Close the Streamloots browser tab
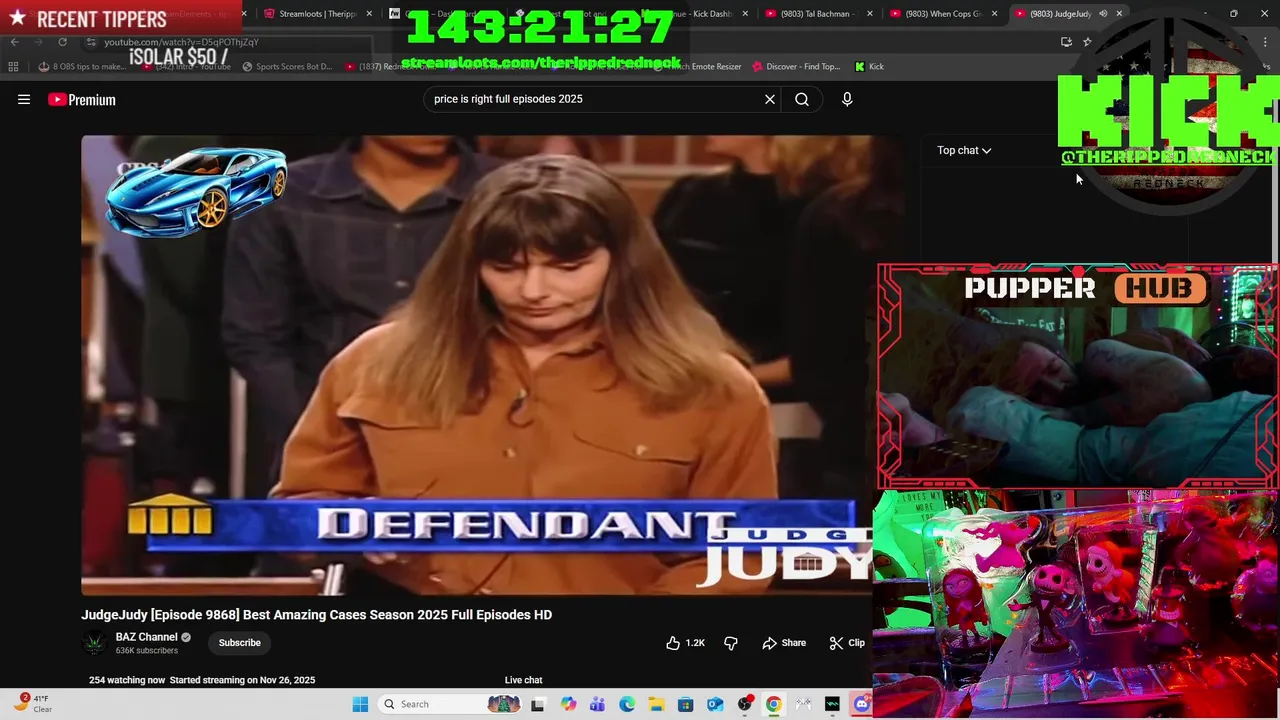This screenshot has width=1280, height=720. (x=369, y=14)
